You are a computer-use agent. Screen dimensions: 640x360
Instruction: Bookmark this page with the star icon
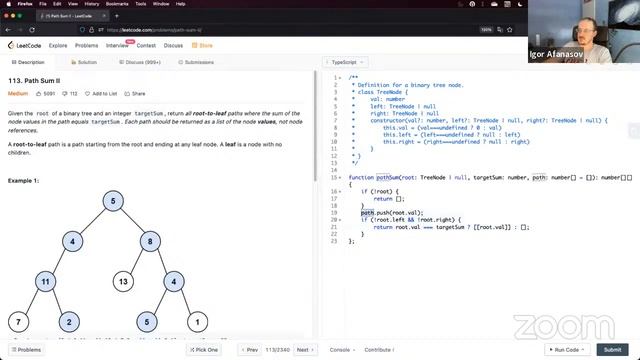(509, 30)
